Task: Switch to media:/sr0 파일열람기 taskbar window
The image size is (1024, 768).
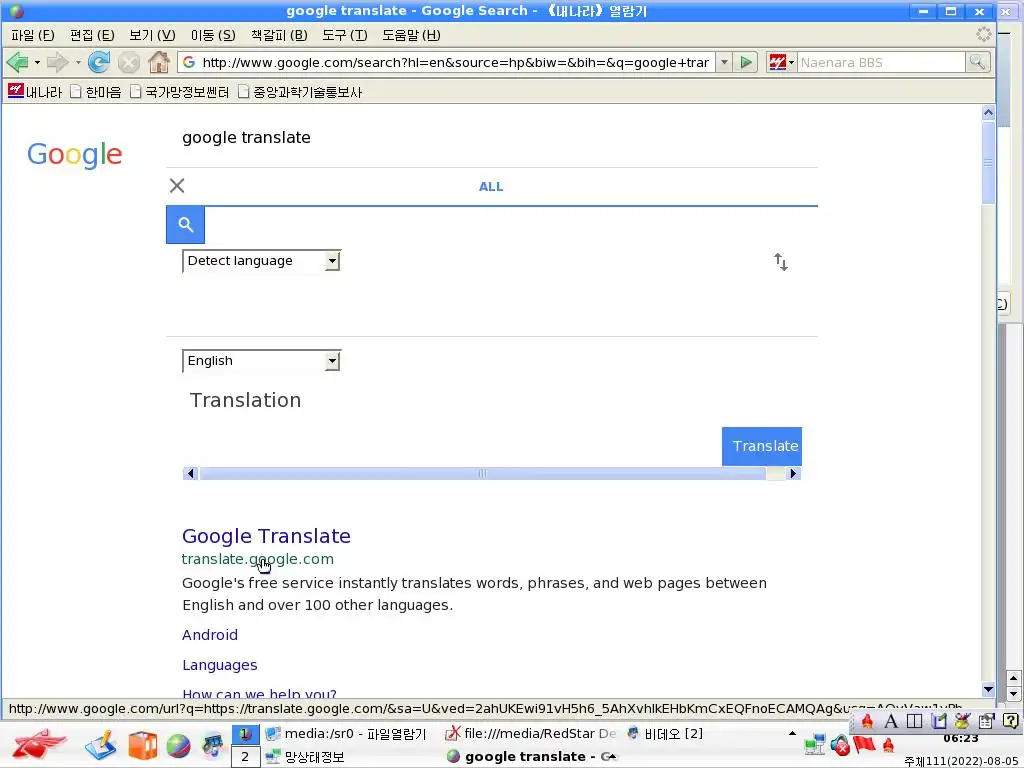Action: (x=346, y=734)
